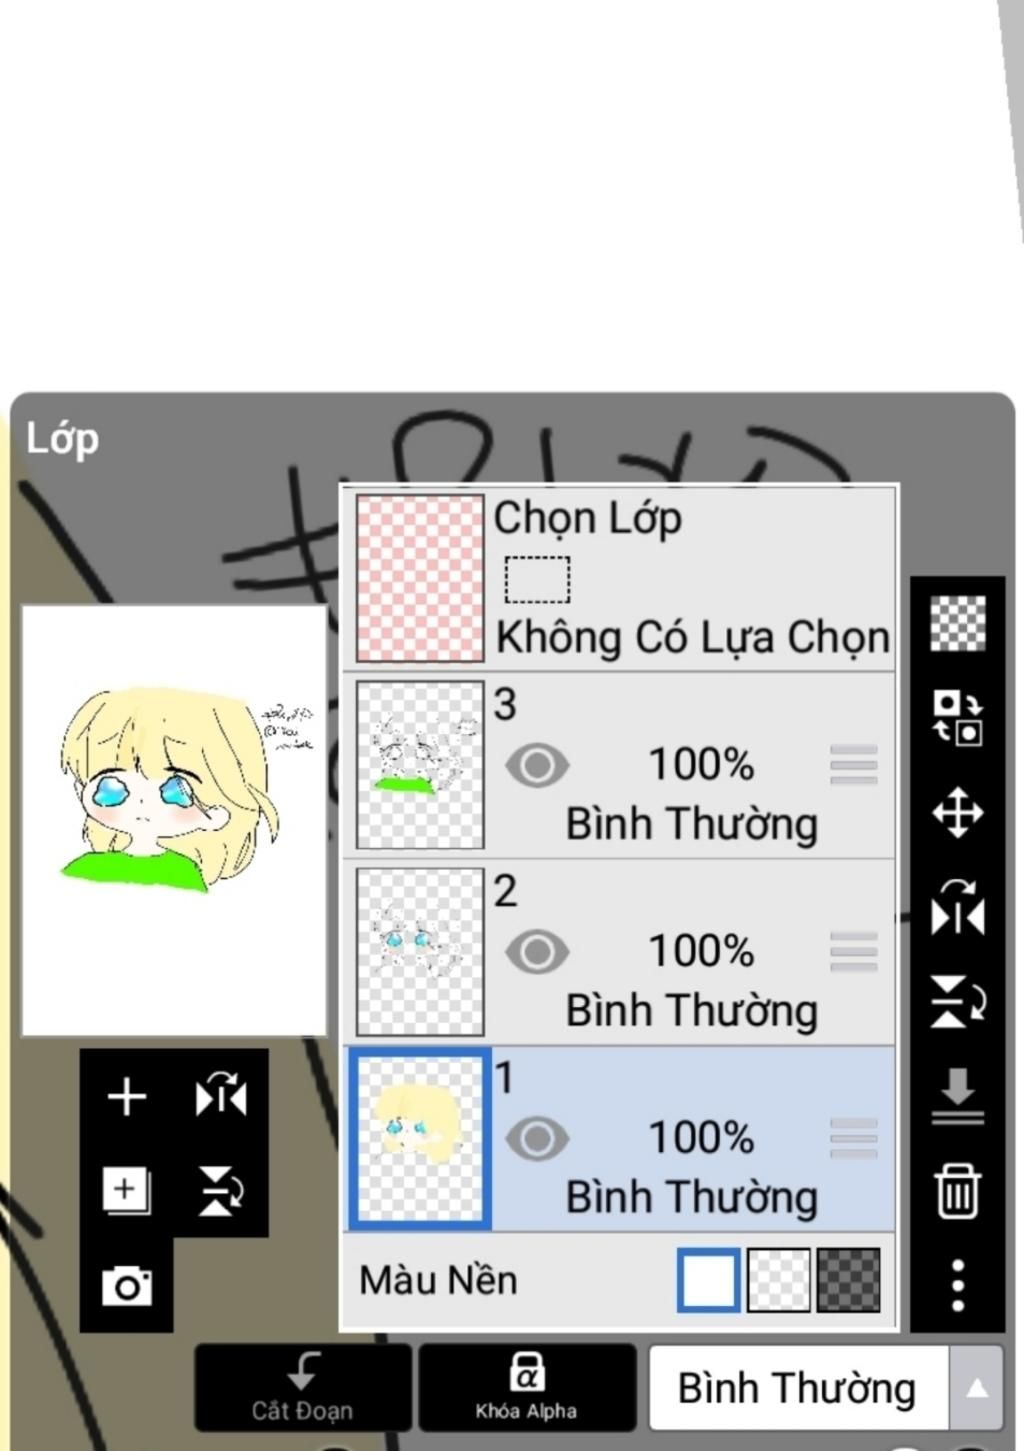The width and height of the screenshot is (1024, 1451).
Task: Open the three-dot more options menu
Action: click(957, 1284)
